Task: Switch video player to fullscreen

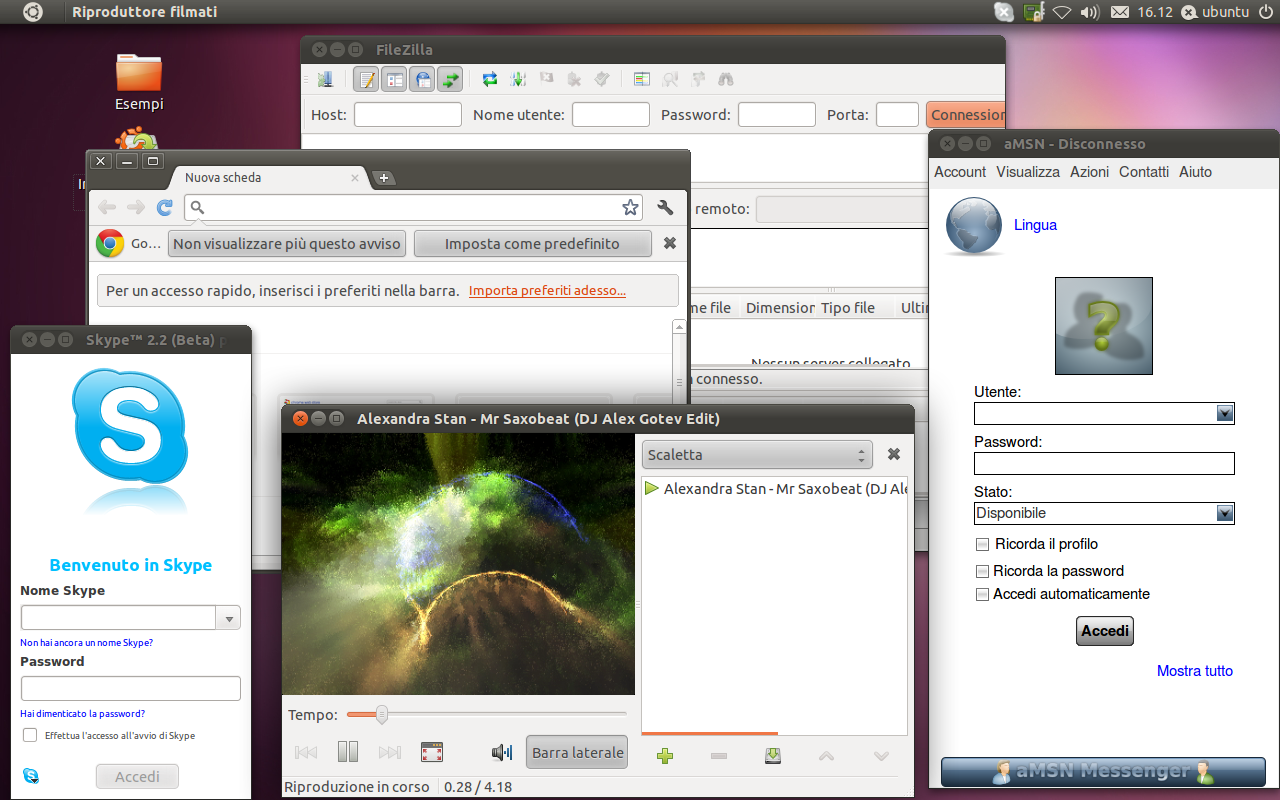Action: pyautogui.click(x=432, y=752)
